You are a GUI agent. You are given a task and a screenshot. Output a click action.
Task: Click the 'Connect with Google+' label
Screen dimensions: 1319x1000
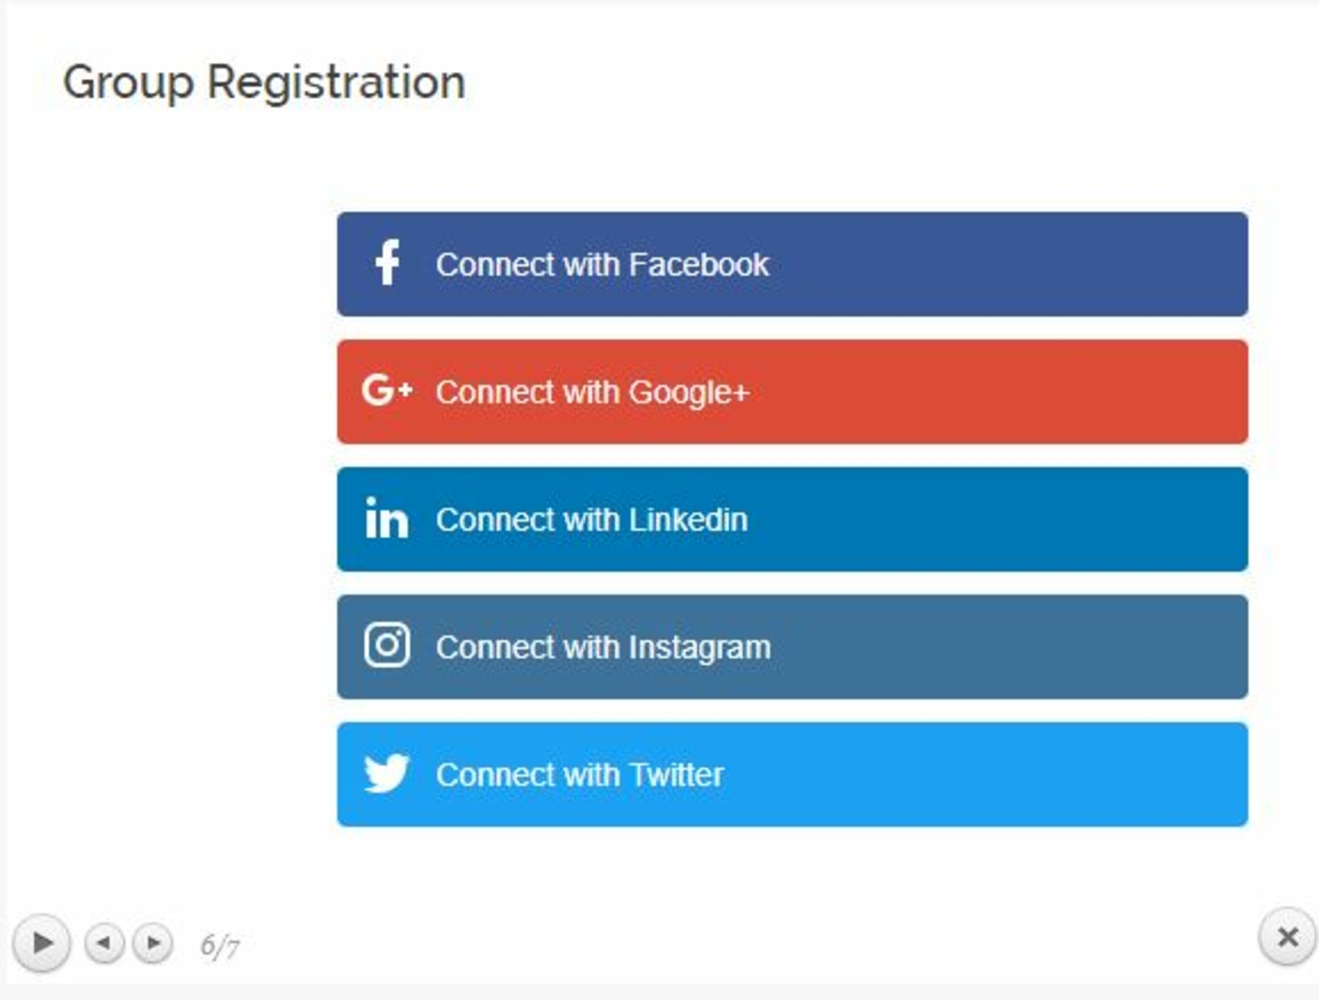tap(592, 392)
